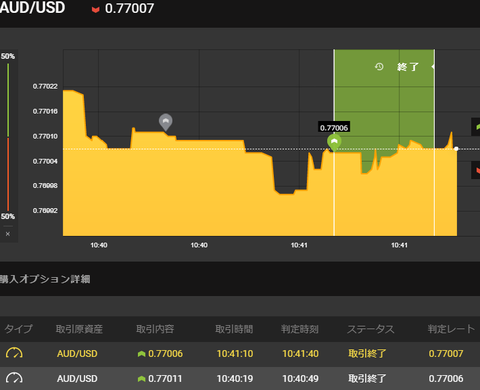Click the 取引原資産 column header
Viewport: 480px width, 390px height.
(x=79, y=329)
